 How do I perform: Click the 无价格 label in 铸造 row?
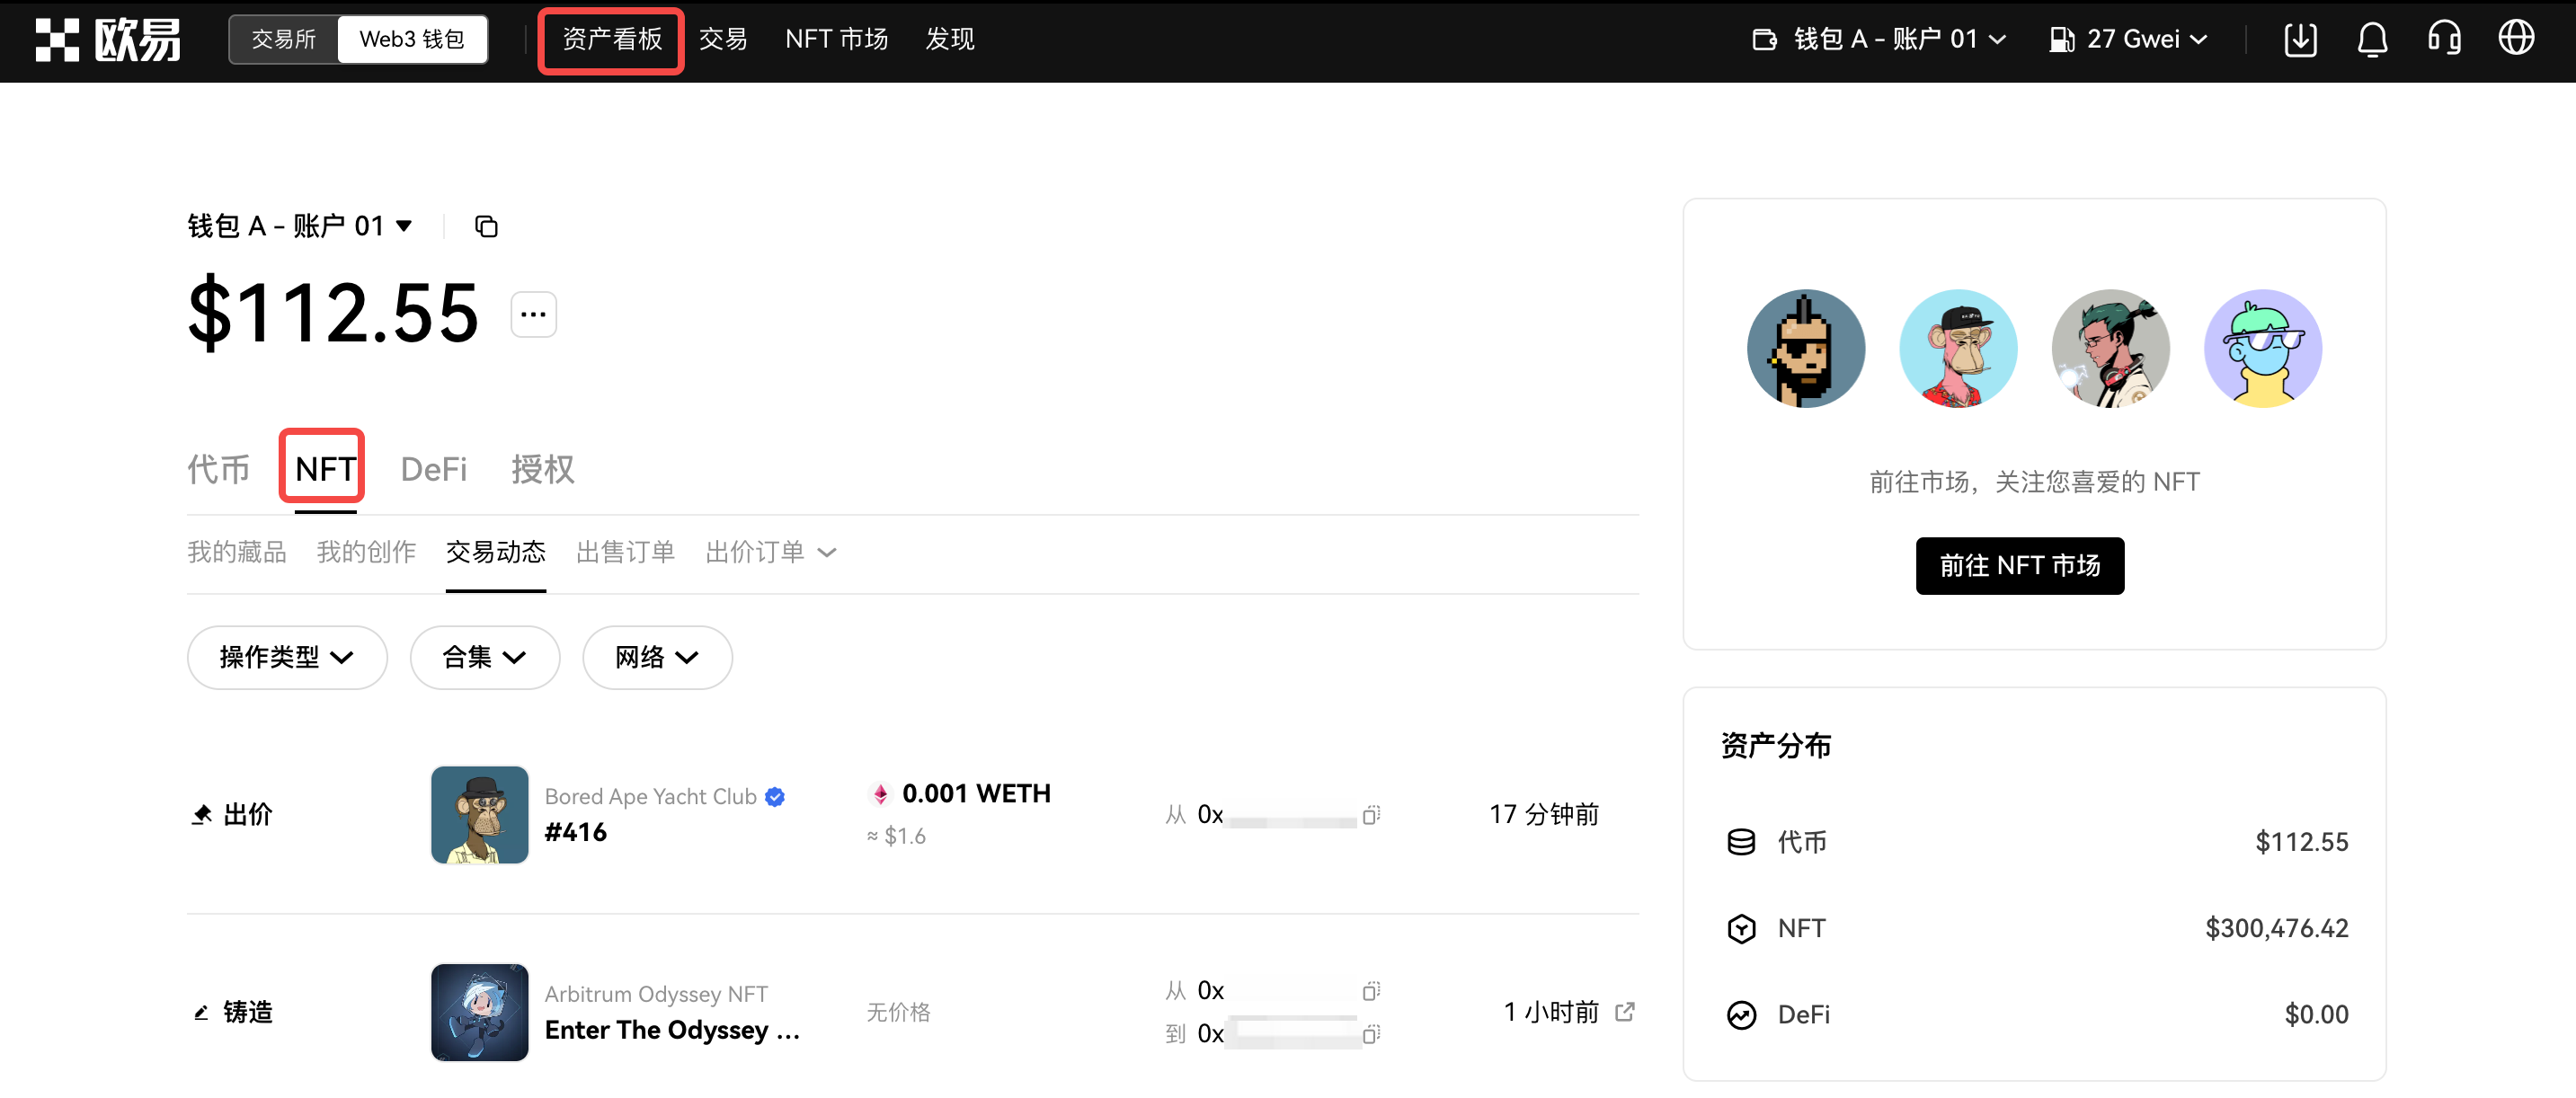click(x=898, y=1012)
